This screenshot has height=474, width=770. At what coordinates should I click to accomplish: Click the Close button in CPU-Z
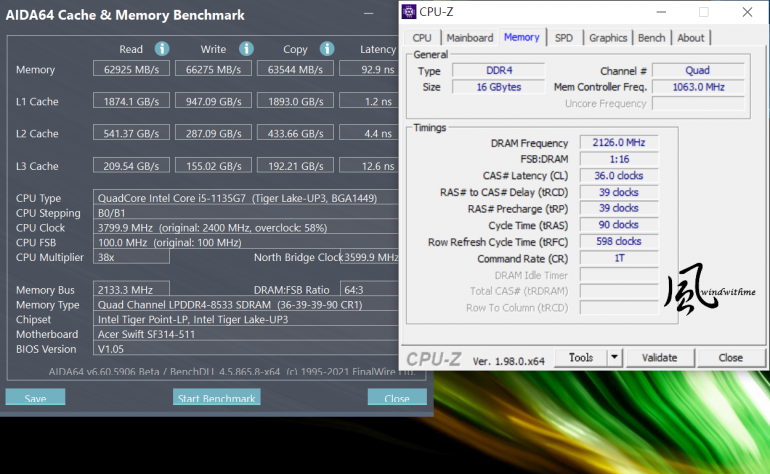(730, 357)
